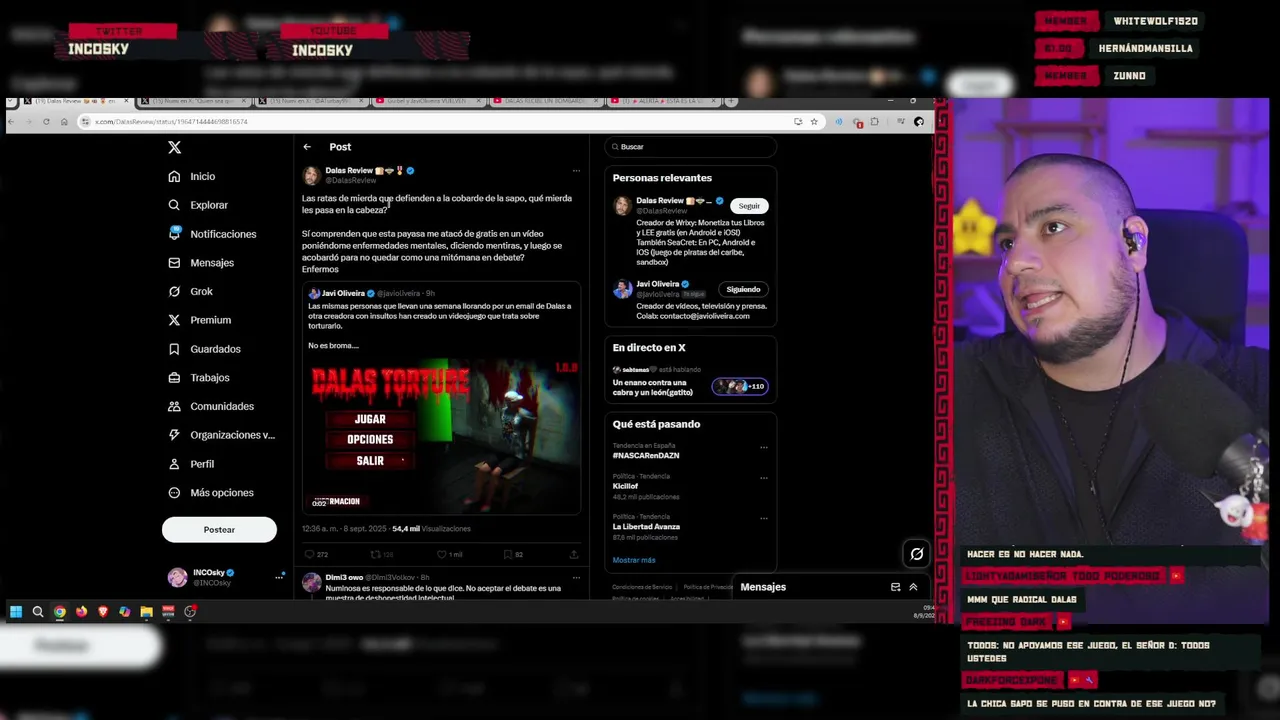Click the Perfil person icon
This screenshot has height=720, width=1280.
point(174,464)
